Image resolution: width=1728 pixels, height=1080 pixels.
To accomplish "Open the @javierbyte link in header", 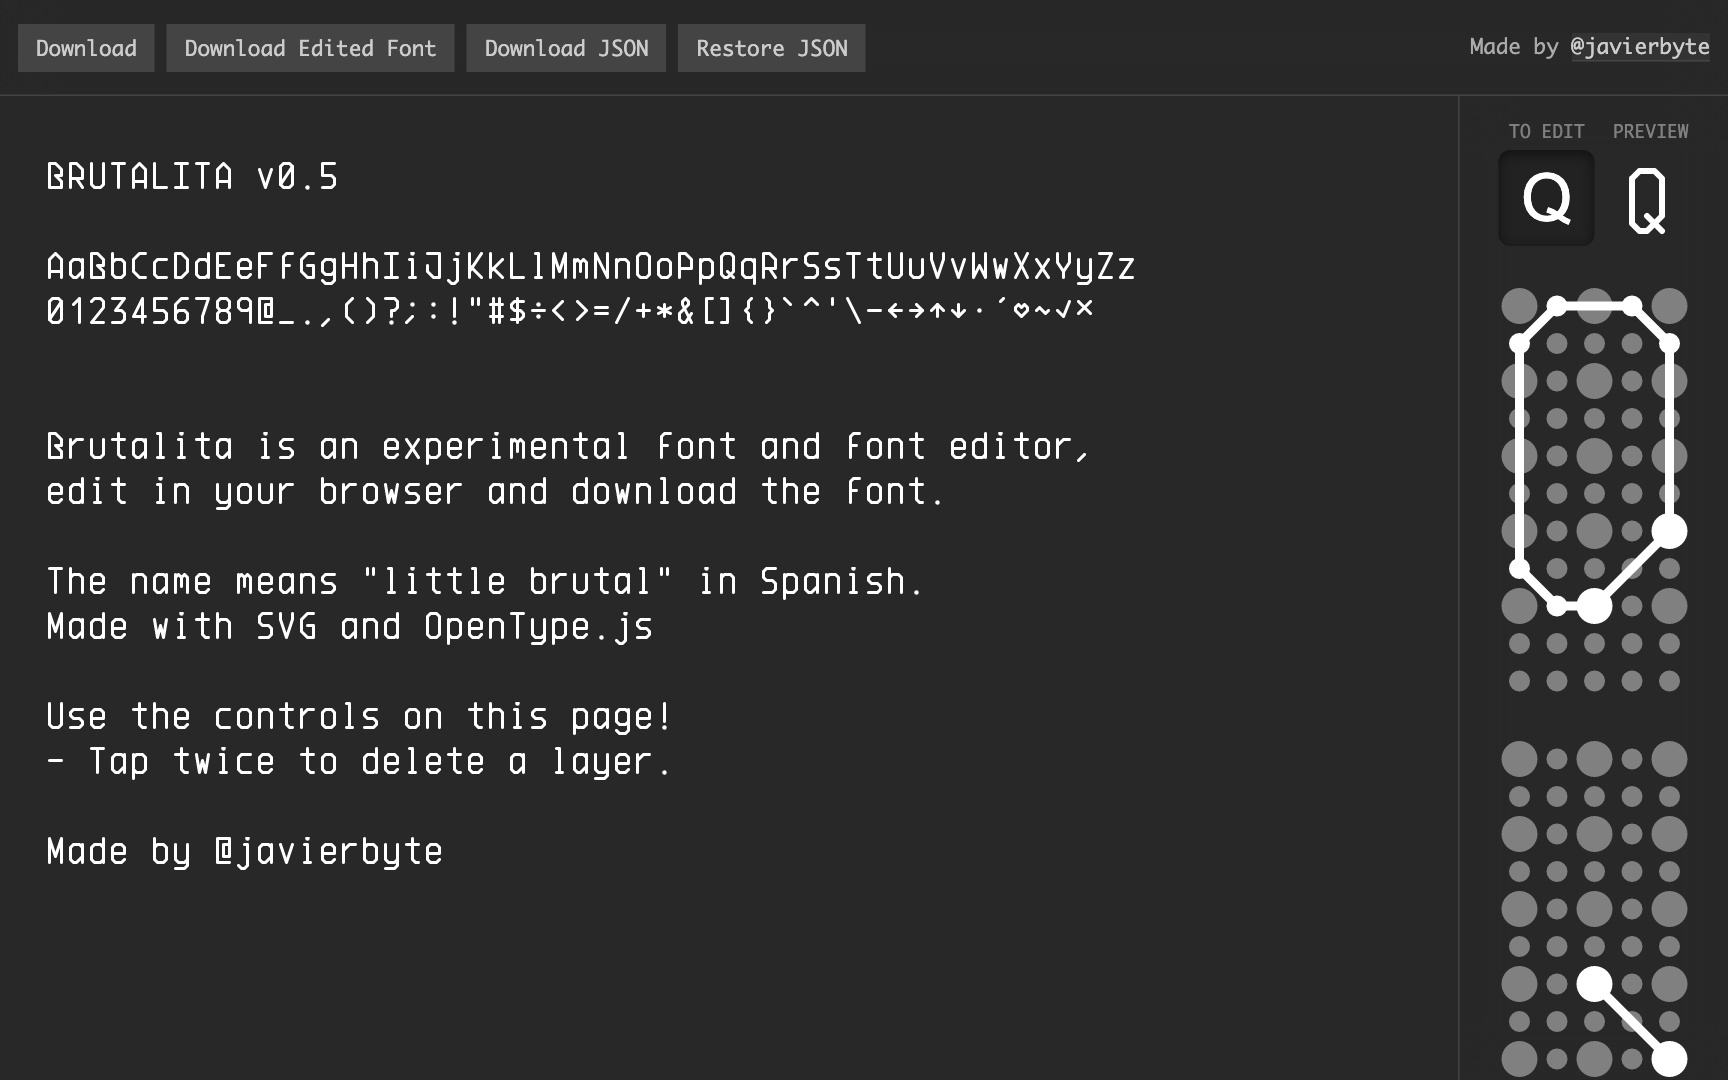I will pyautogui.click(x=1639, y=47).
